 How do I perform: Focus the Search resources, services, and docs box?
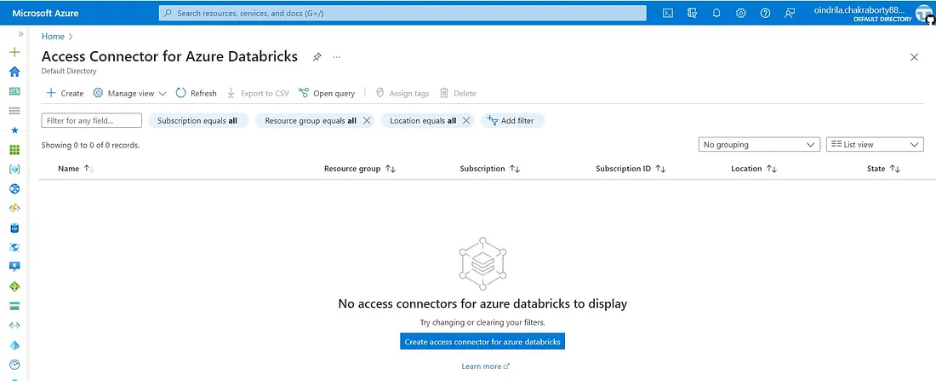(402, 13)
